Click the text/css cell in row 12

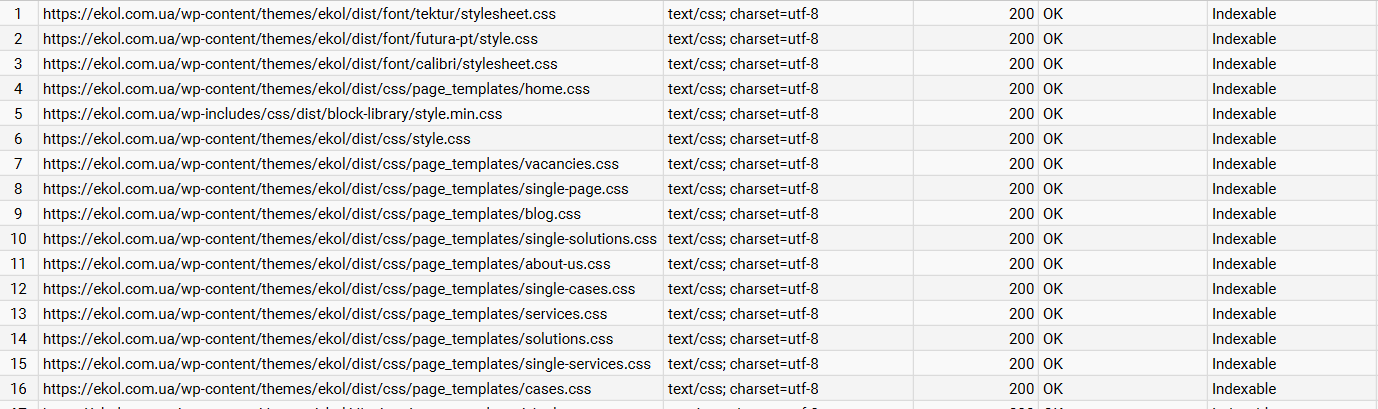[x=743, y=289]
